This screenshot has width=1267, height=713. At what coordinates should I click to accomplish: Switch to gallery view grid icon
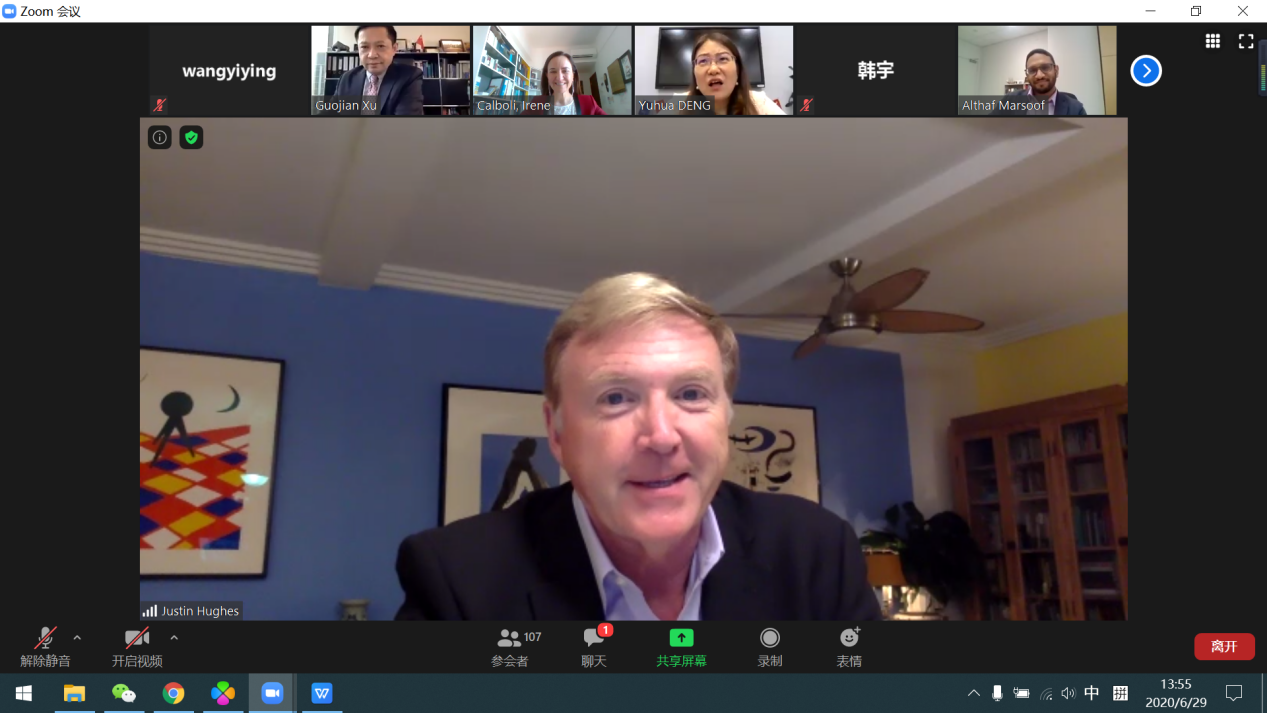(1212, 41)
